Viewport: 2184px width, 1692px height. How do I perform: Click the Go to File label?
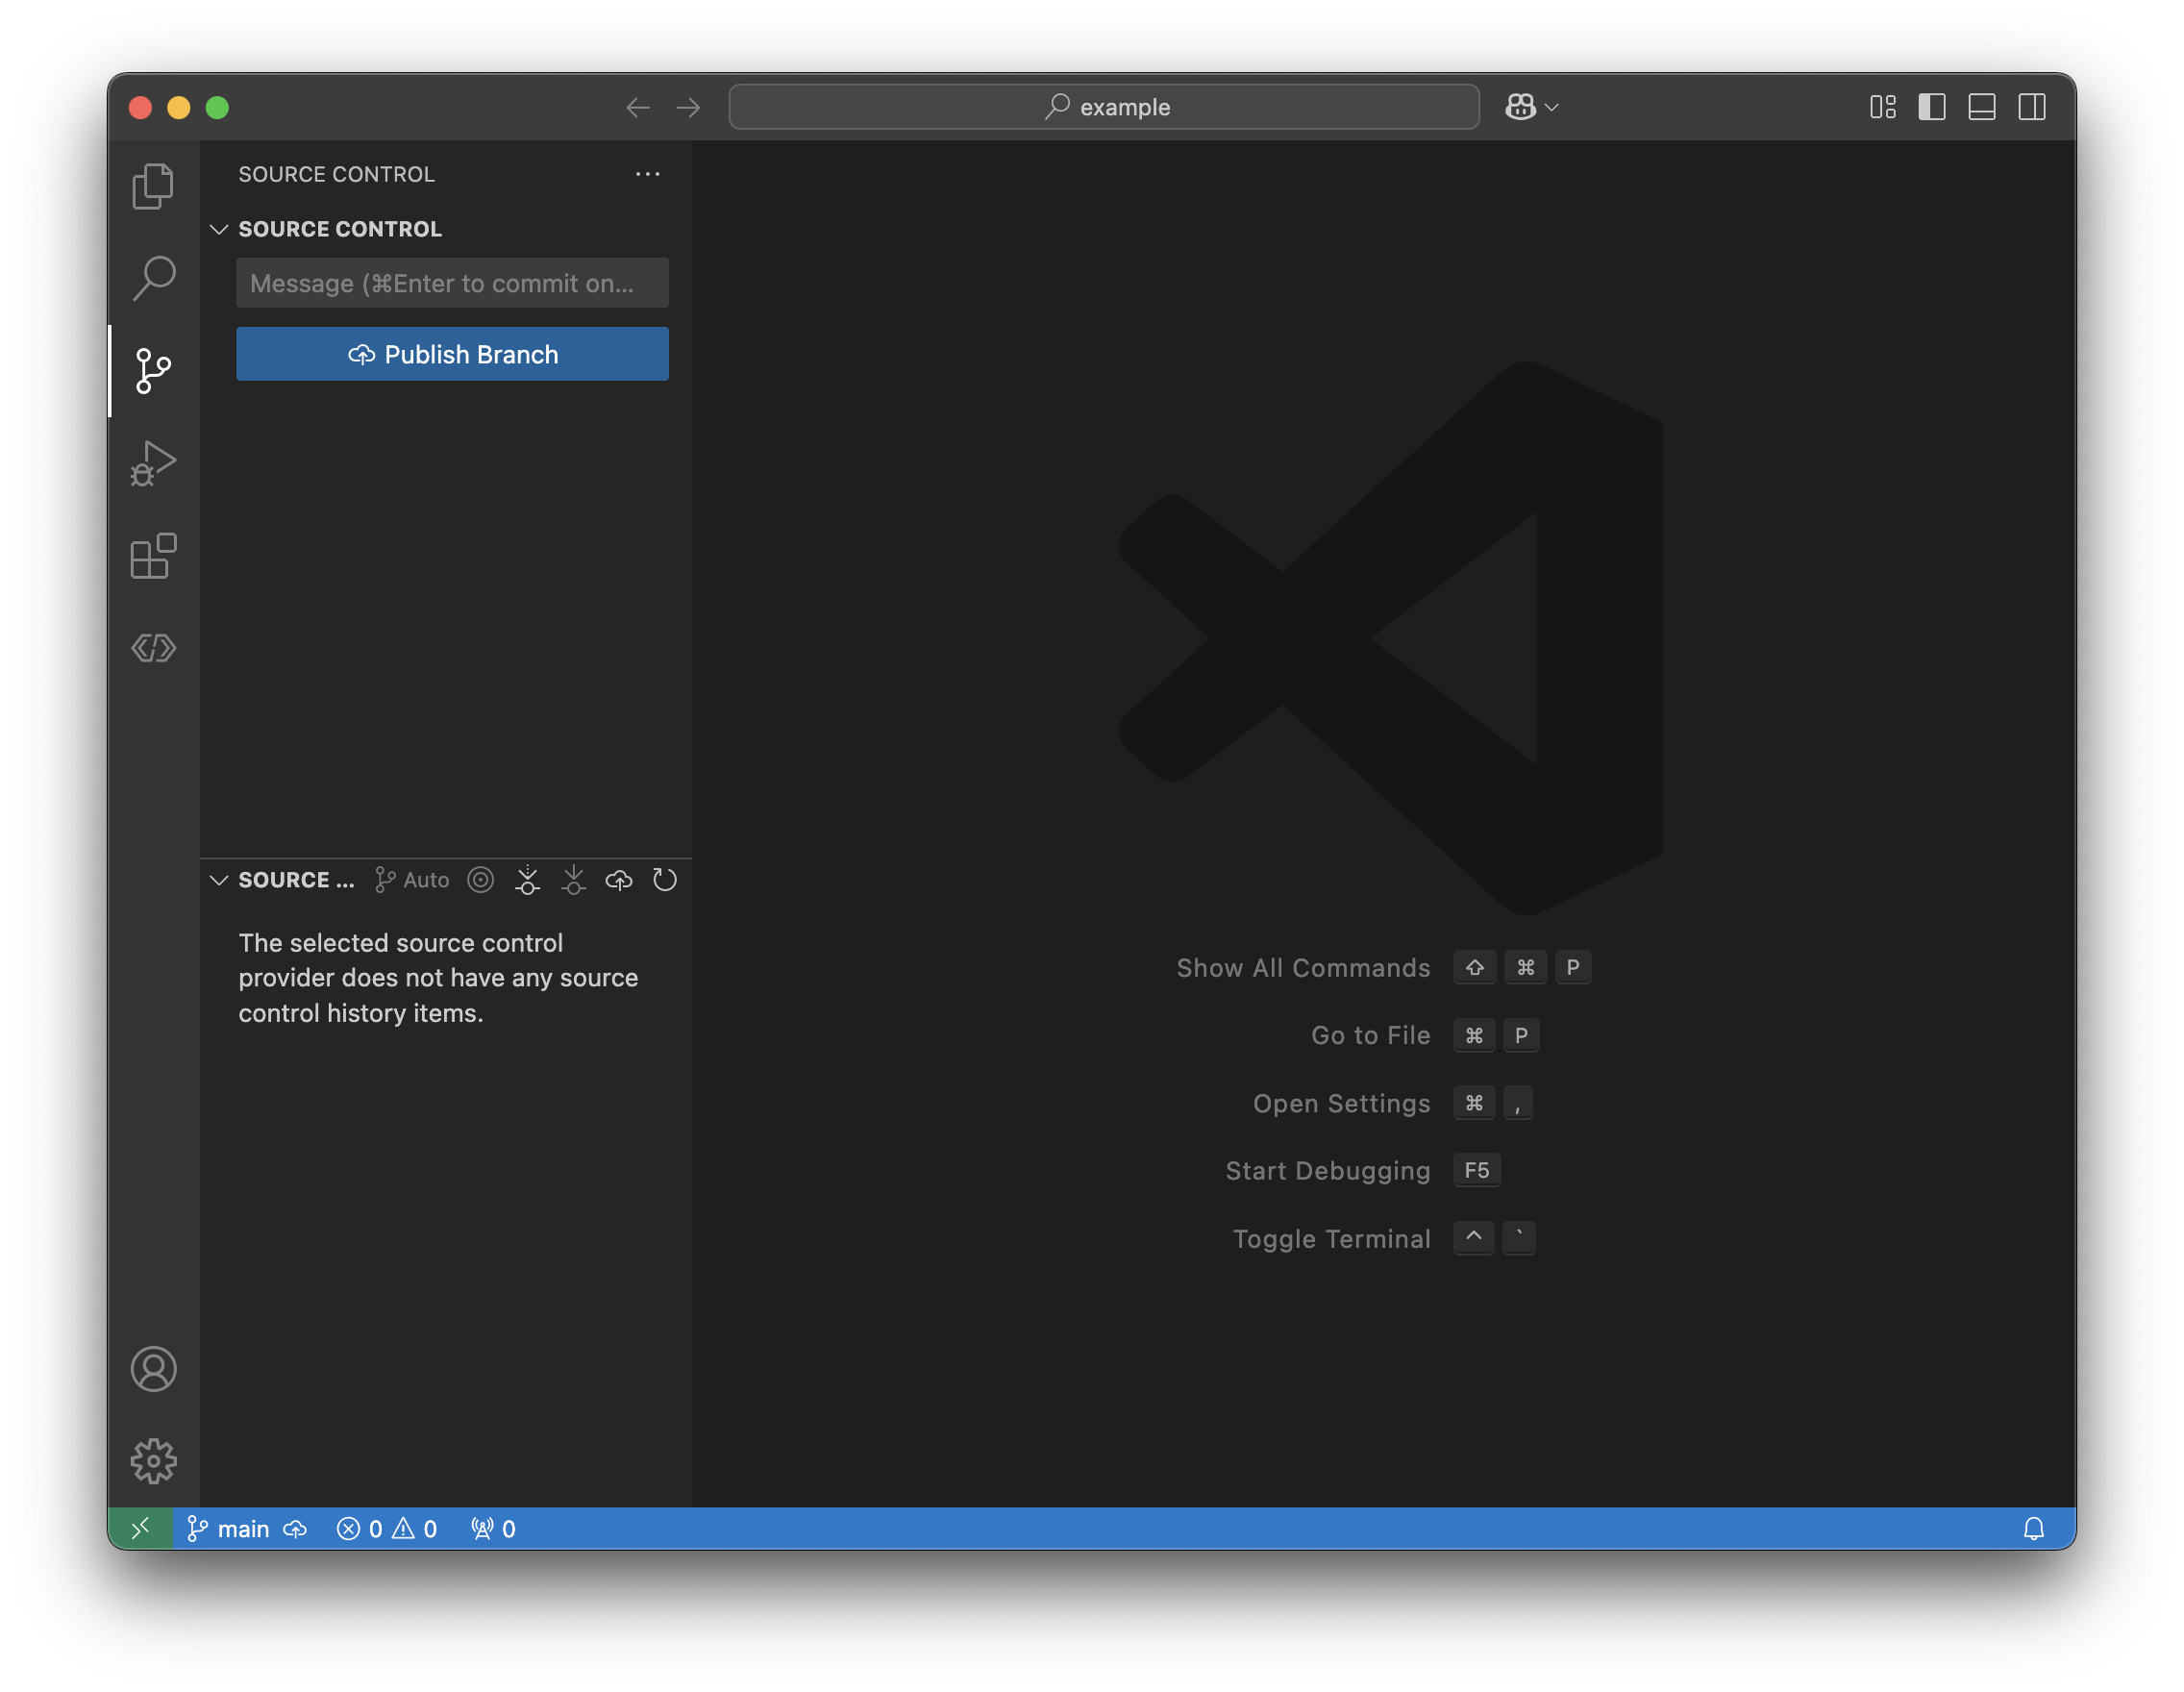(1370, 1036)
